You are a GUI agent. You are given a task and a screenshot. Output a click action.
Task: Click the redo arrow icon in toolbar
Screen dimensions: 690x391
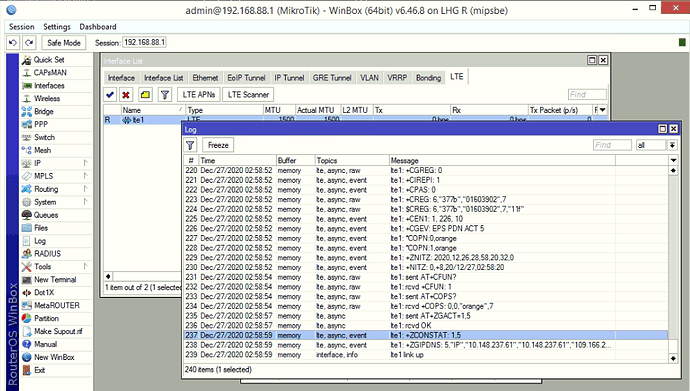point(29,43)
